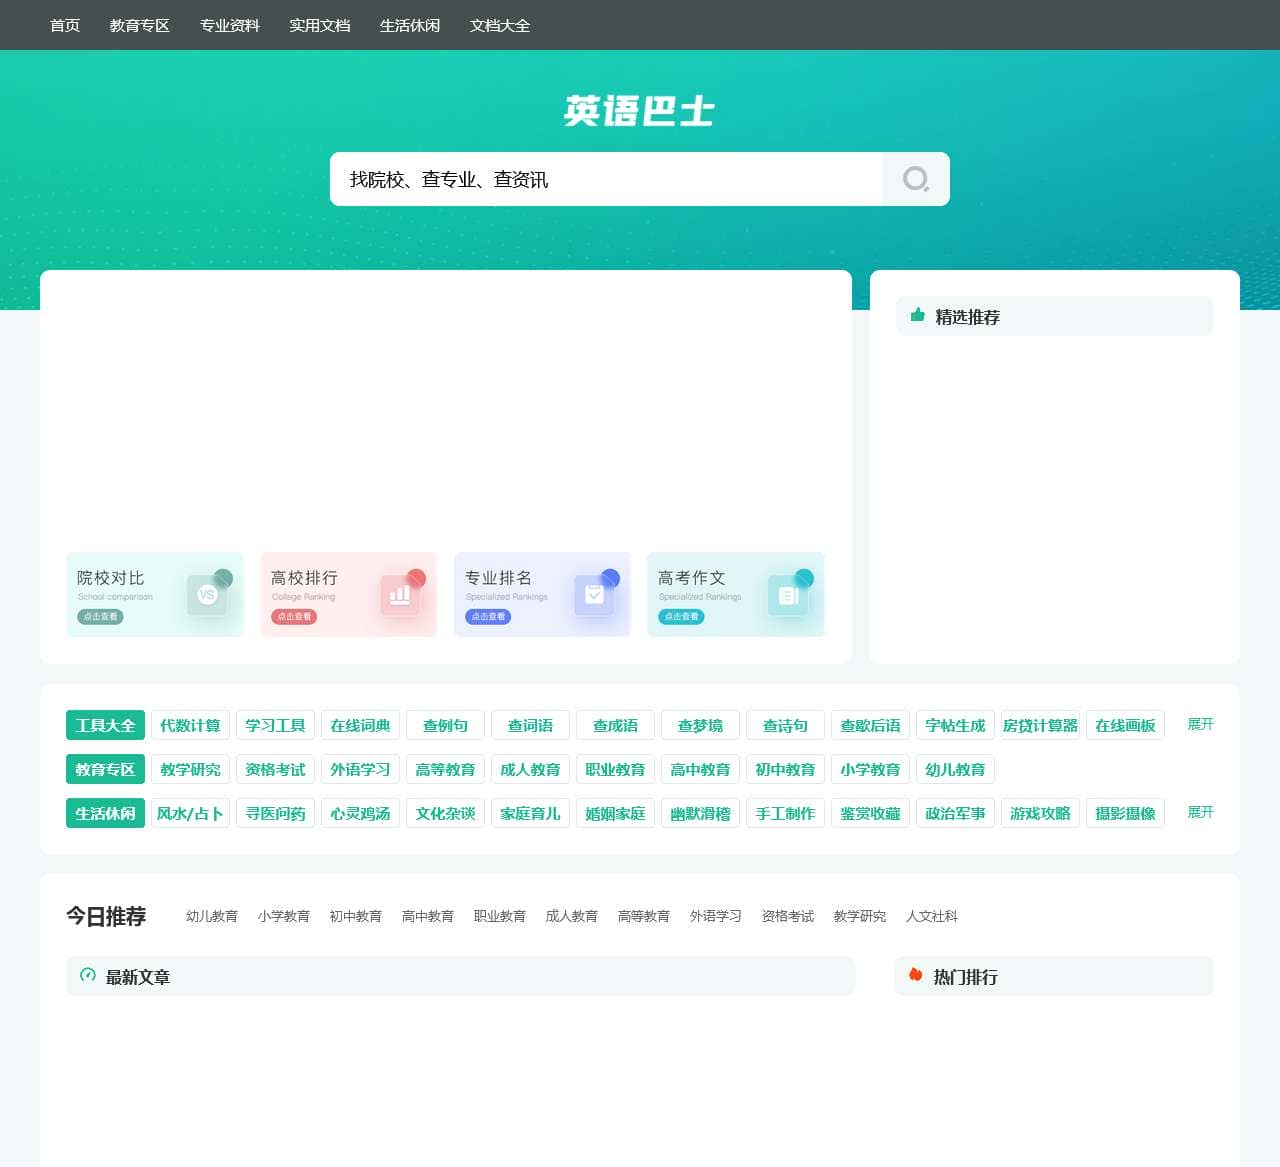Click the 点击查看 button on 院校对比
Image resolution: width=1280 pixels, height=1167 pixels.
coord(100,617)
